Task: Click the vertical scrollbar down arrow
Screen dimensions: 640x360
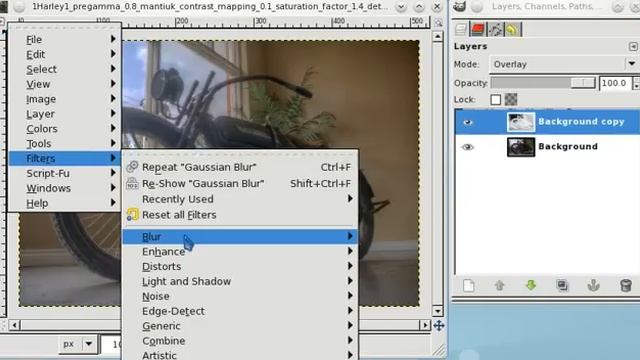Action: coord(438,311)
